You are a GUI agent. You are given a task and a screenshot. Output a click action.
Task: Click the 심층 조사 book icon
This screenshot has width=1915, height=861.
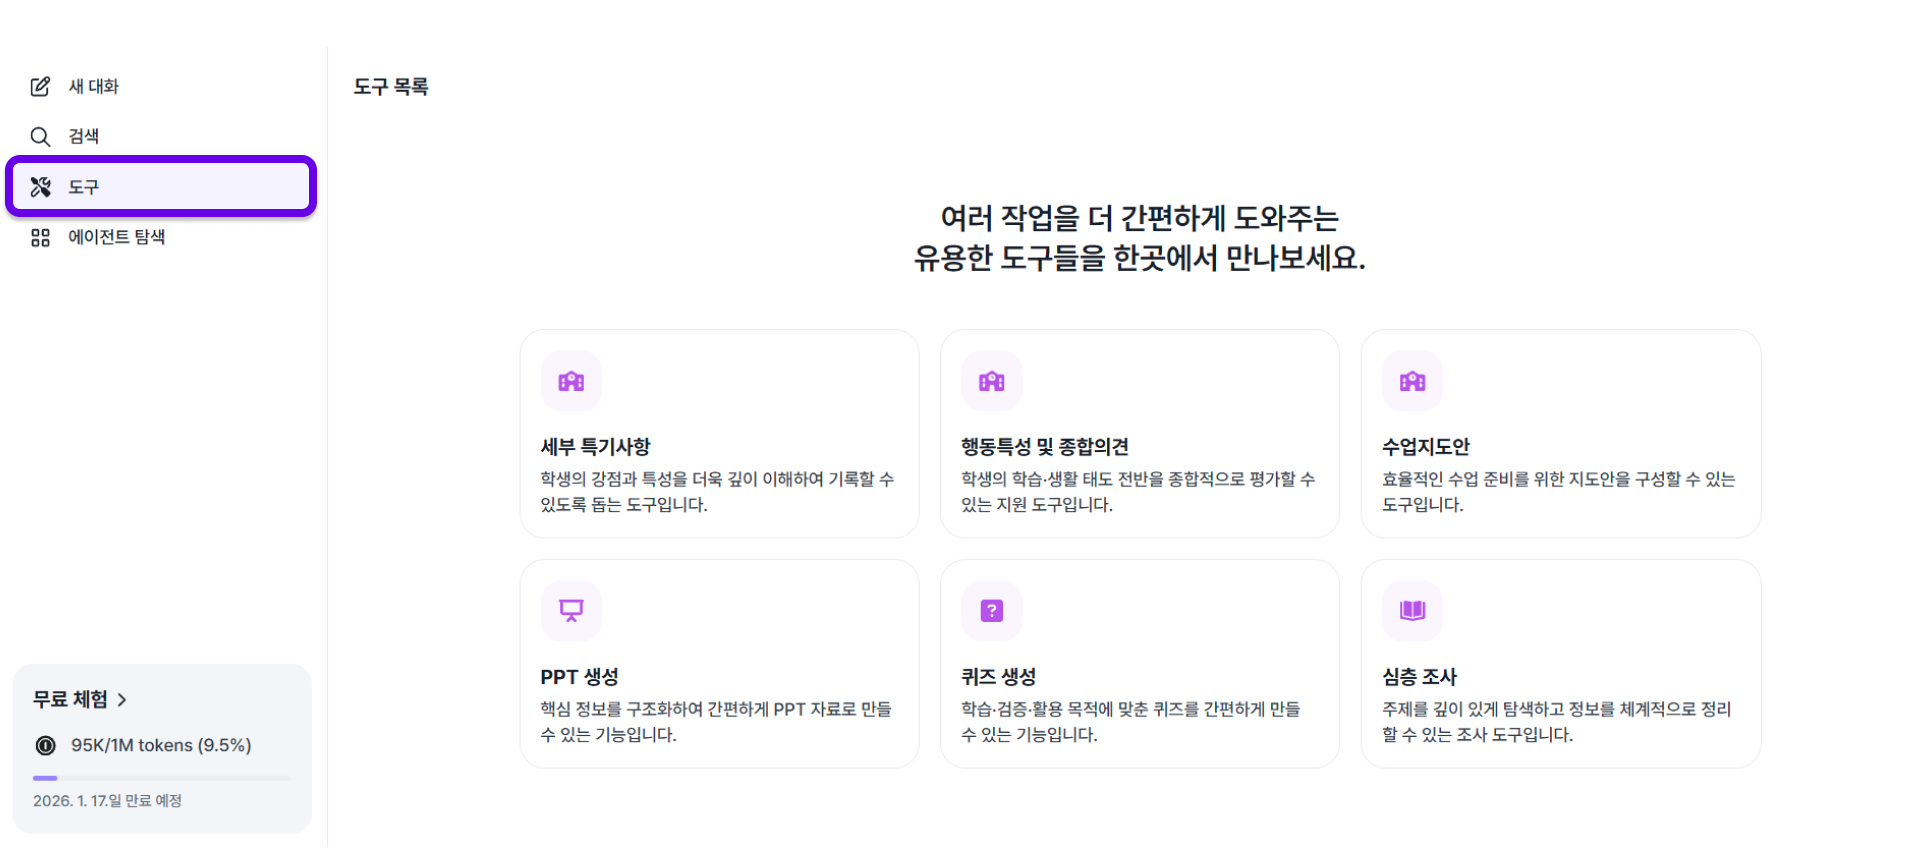tap(1412, 610)
